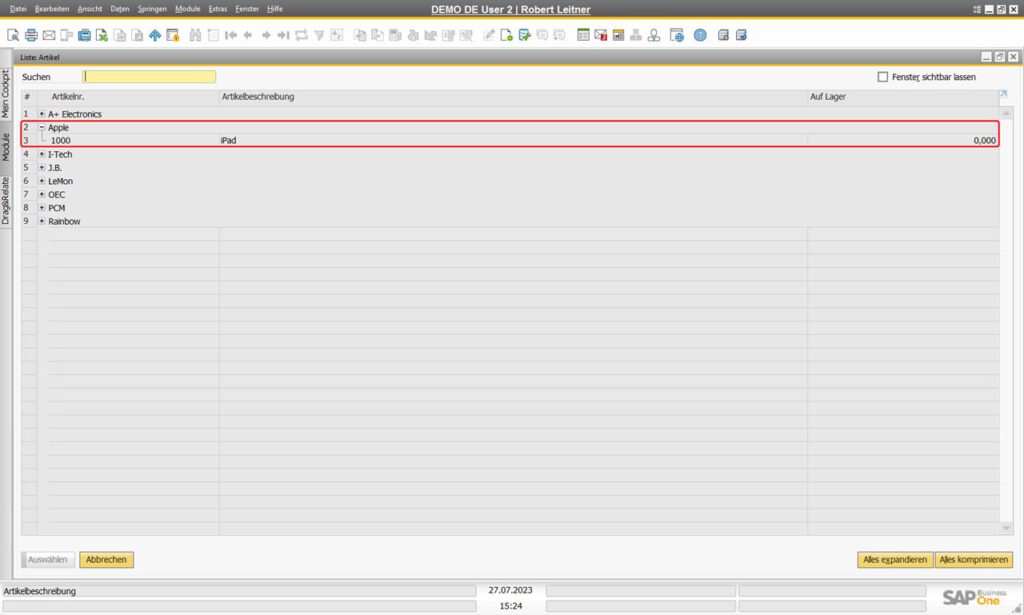
Task: Click the sort table toolbar icon
Action: click(x=337, y=35)
